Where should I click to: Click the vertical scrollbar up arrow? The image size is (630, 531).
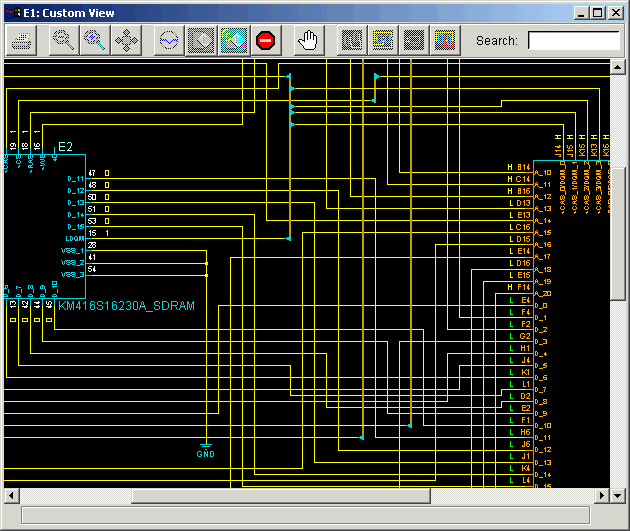coord(618,67)
